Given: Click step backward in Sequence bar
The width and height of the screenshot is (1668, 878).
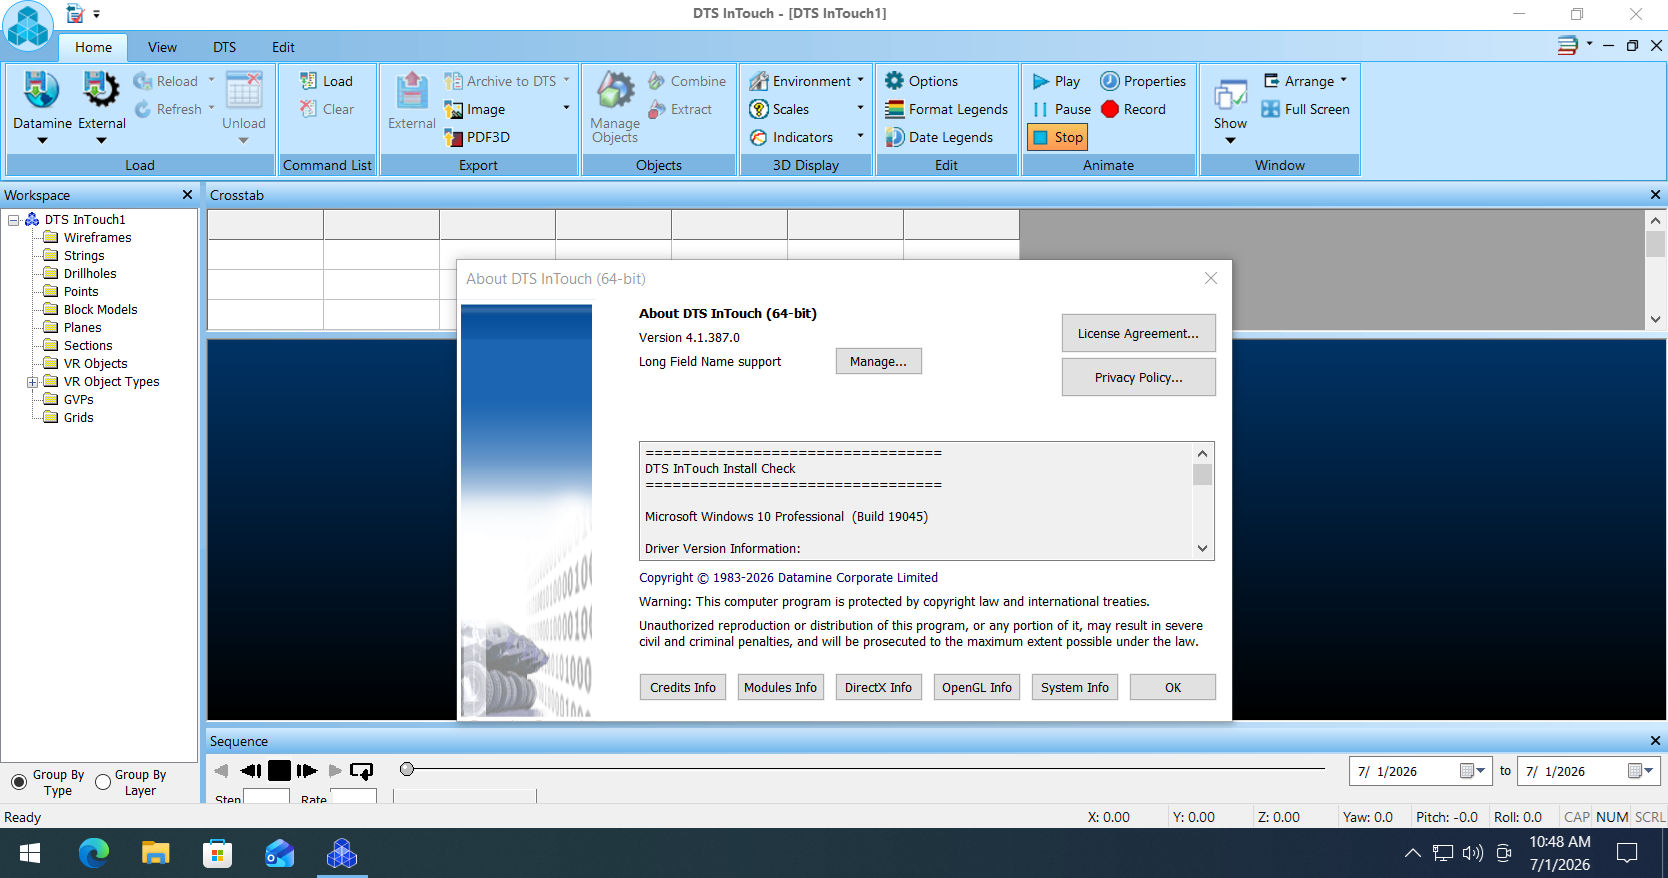Looking at the screenshot, I should click(x=250, y=770).
